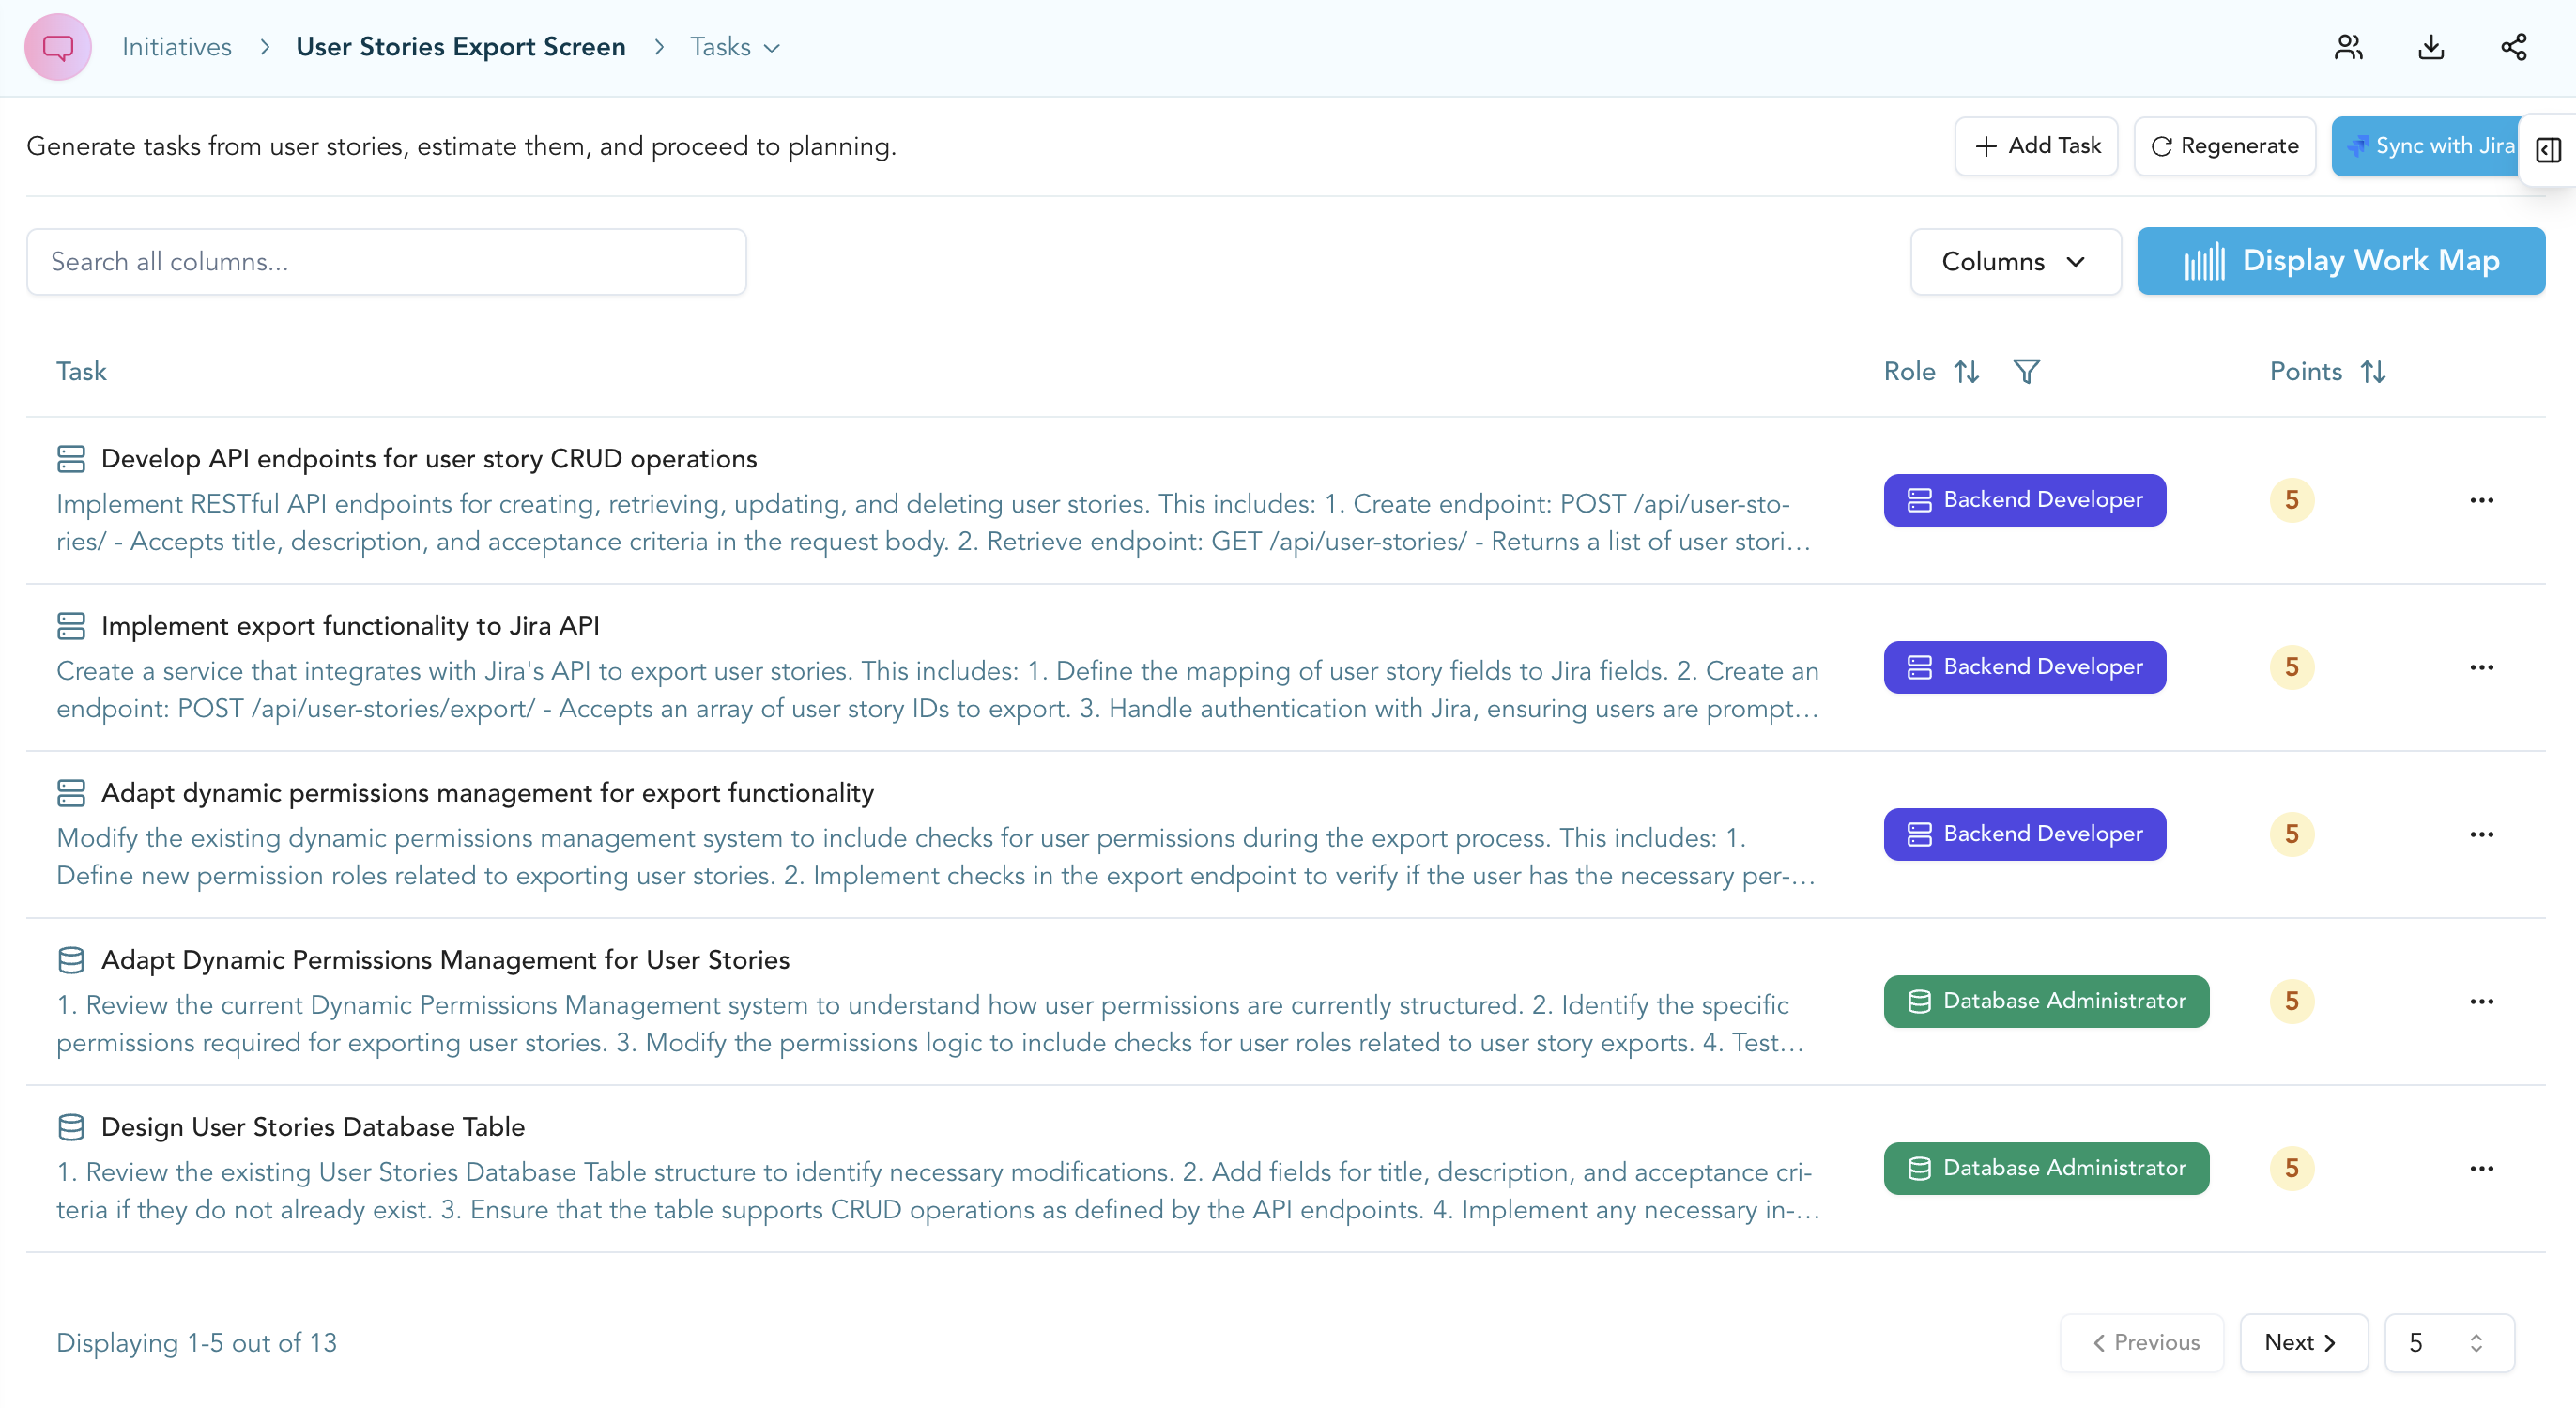Click the first task's points badge
This screenshot has width=2576, height=1408.
2291,501
